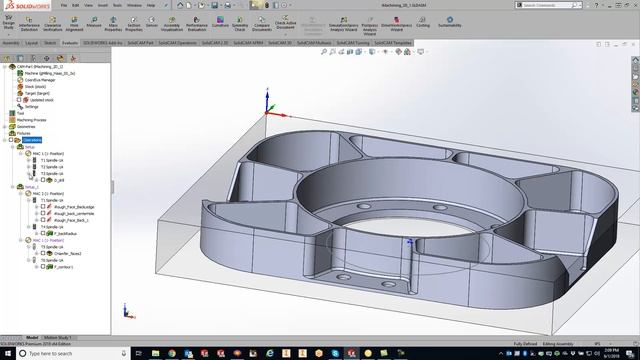Collapse the Setup_1 node

[x=13, y=187]
